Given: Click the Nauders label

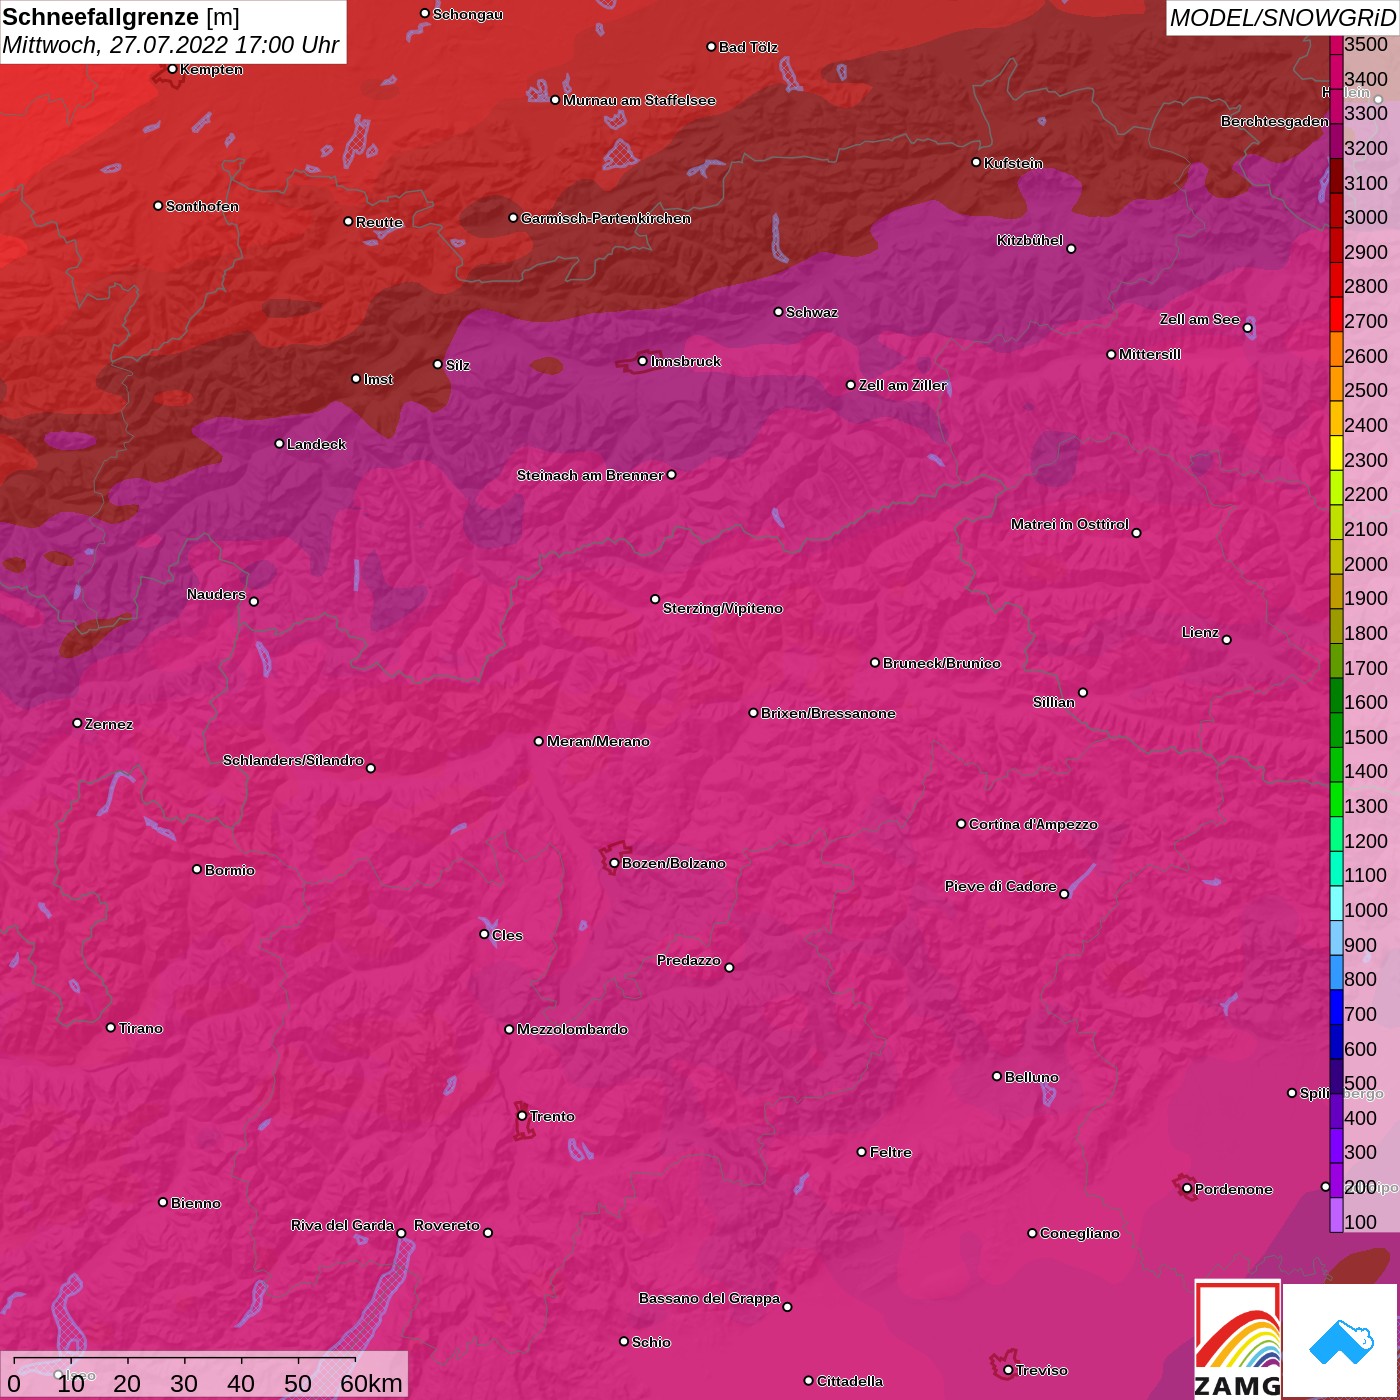Looking at the screenshot, I should pos(216,594).
